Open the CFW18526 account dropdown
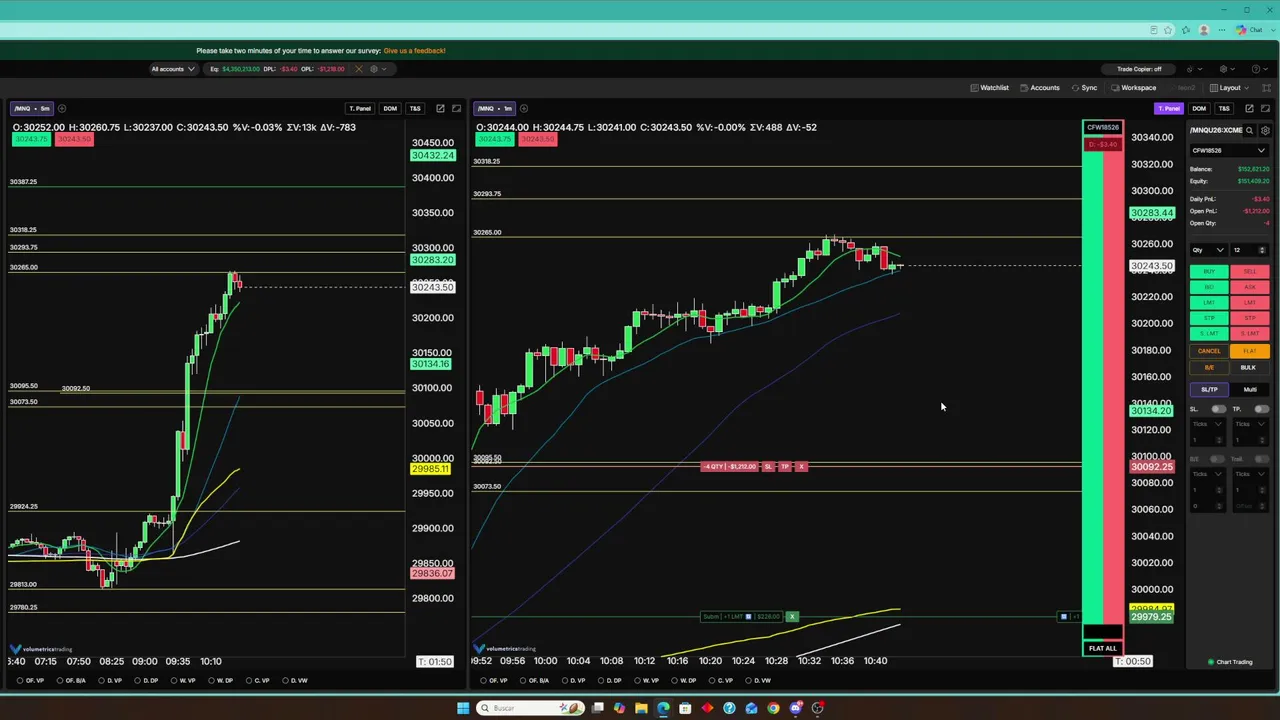Image resolution: width=1280 pixels, height=720 pixels. click(x=1229, y=150)
